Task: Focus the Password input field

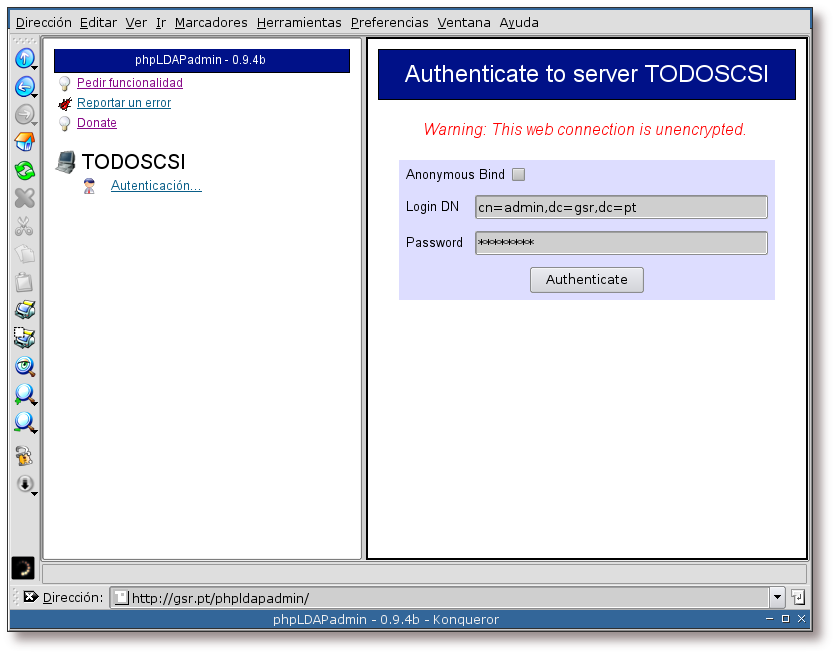Action: 621,243
